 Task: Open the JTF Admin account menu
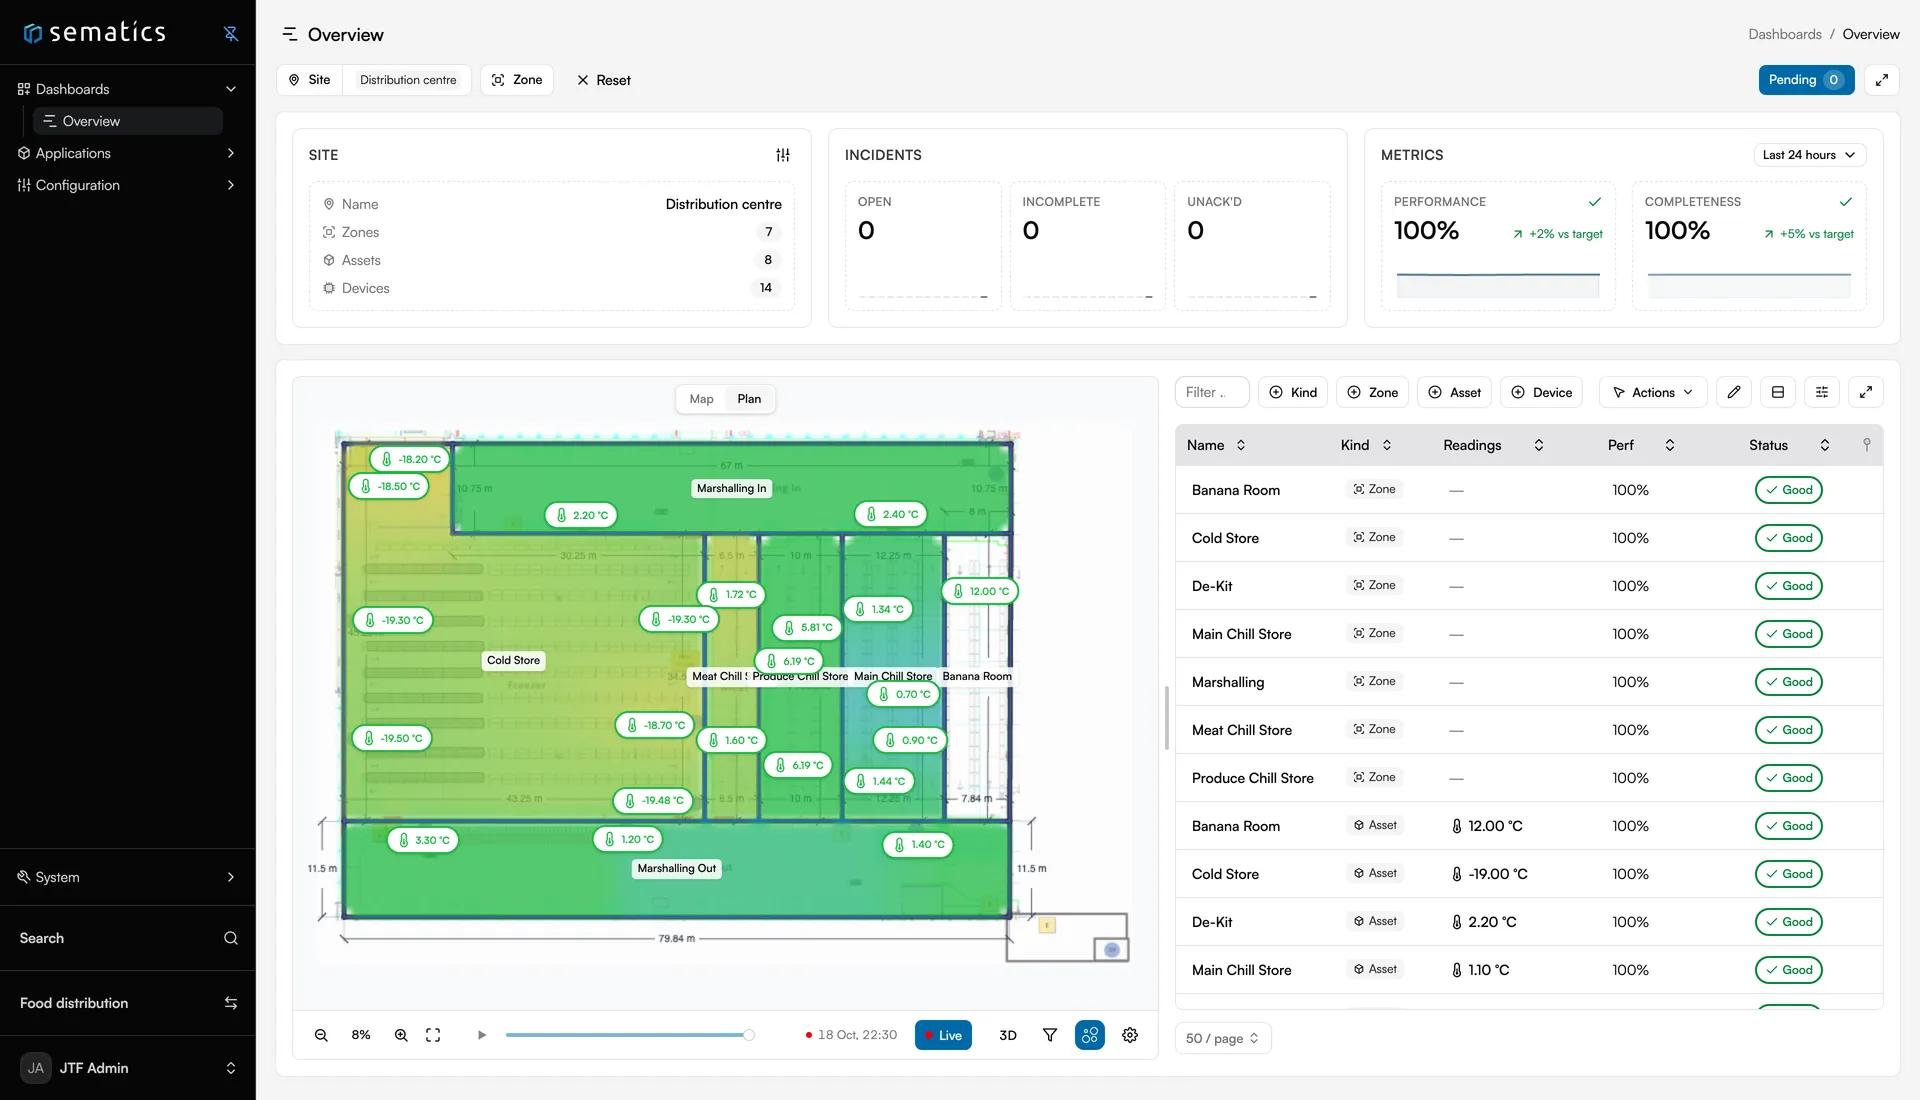[127, 1068]
